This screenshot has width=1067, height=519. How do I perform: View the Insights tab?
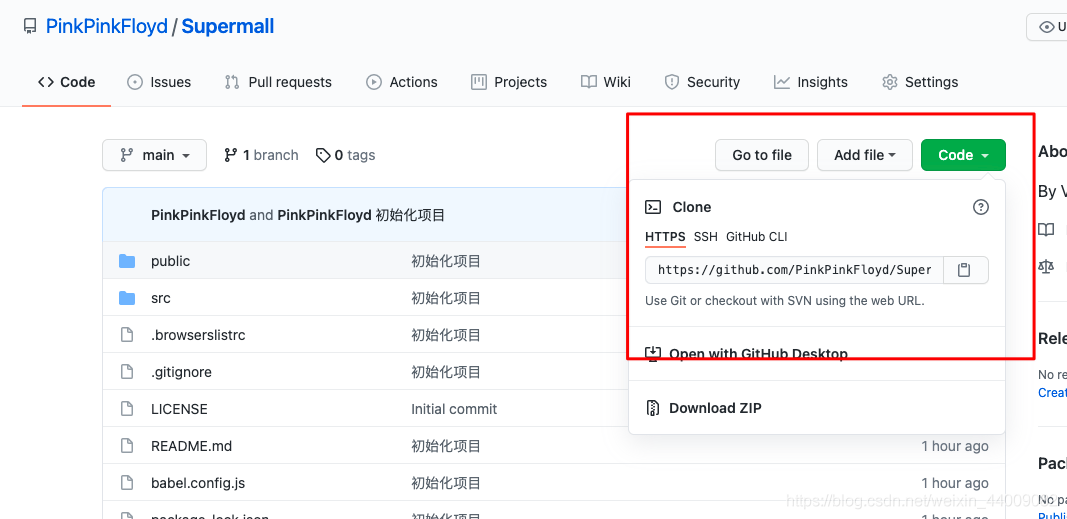[810, 82]
